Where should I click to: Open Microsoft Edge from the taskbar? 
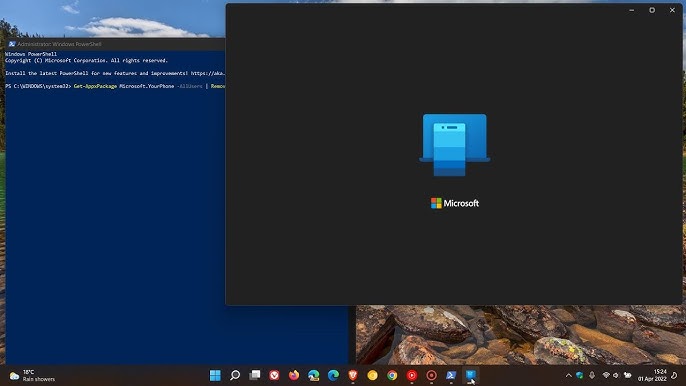pyautogui.click(x=333, y=375)
